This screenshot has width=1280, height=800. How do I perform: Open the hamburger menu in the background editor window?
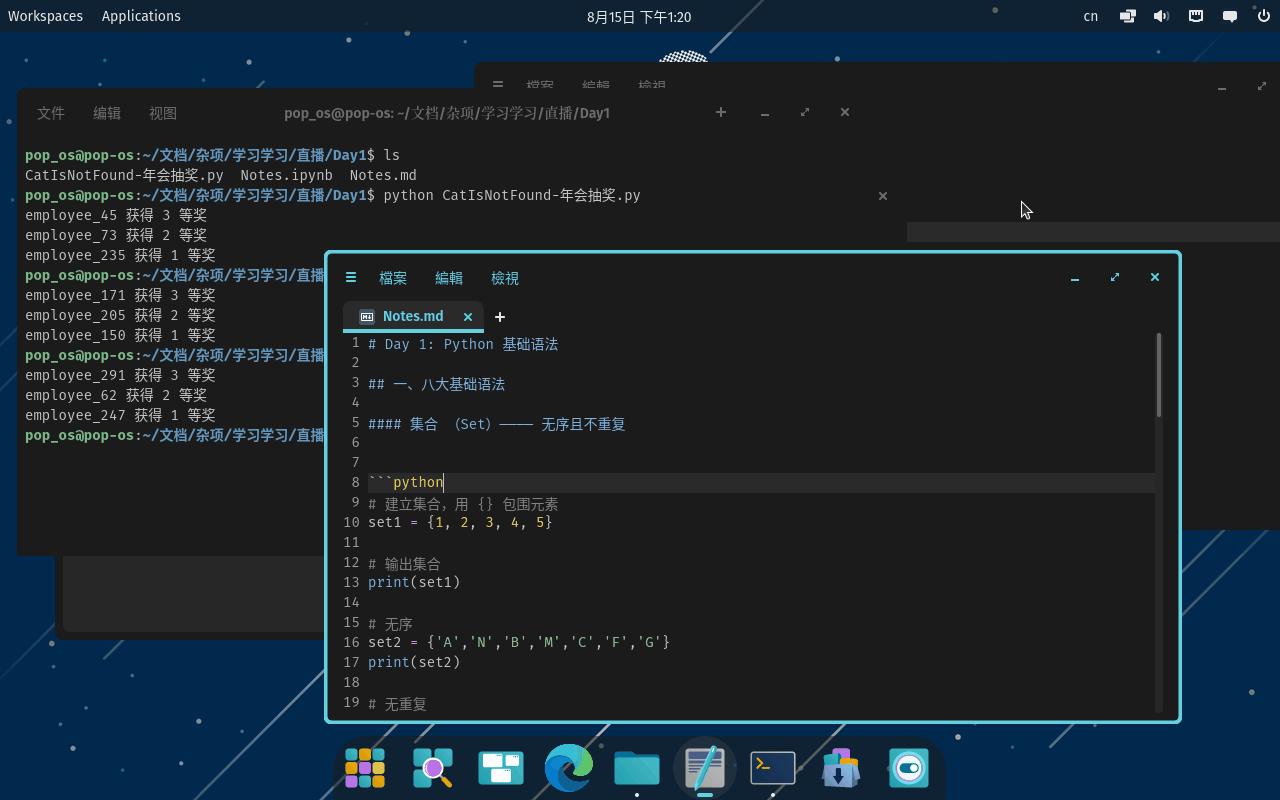(497, 85)
